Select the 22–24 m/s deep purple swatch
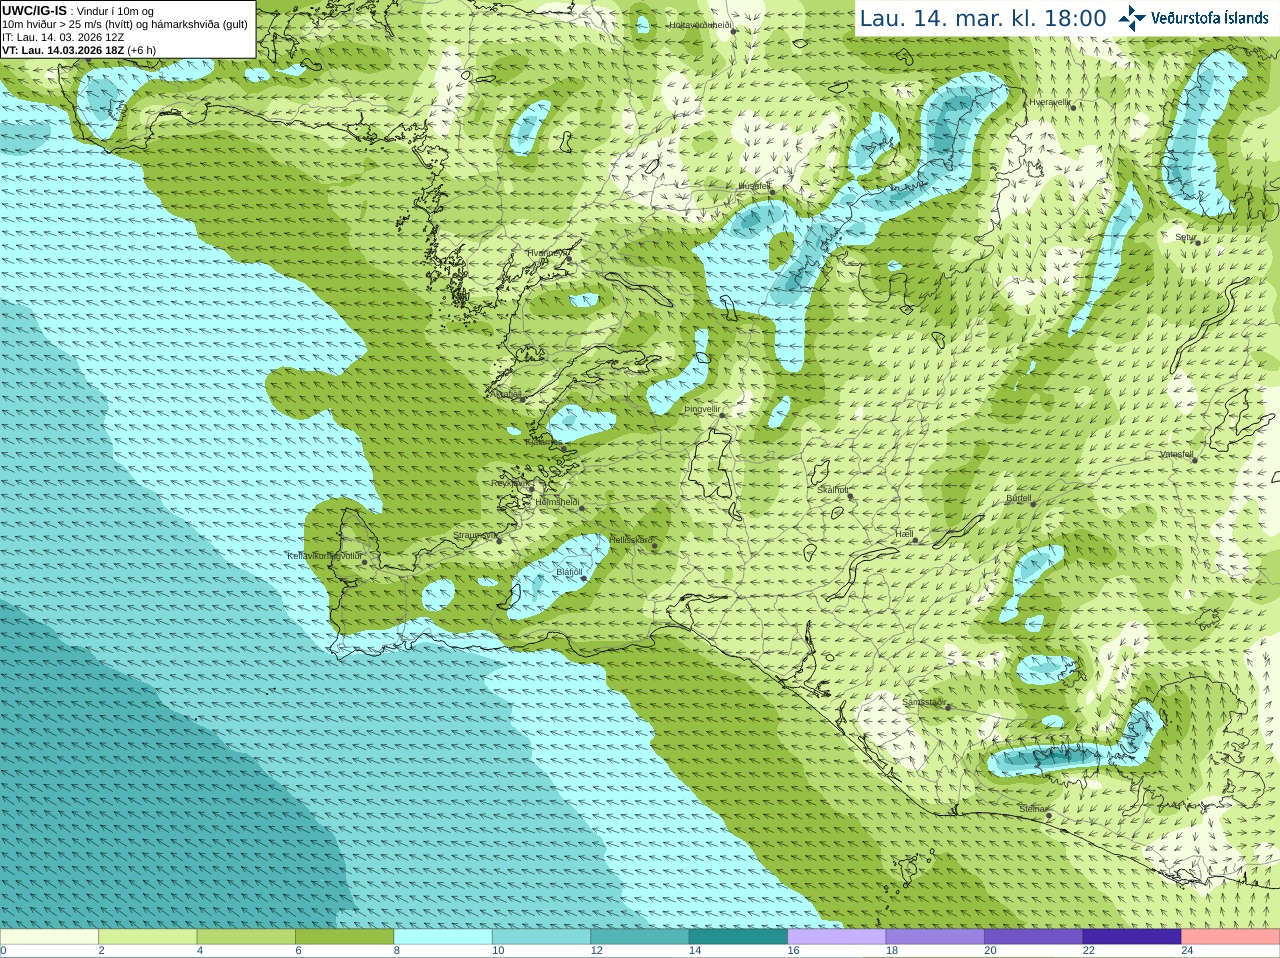This screenshot has width=1280, height=958. 1132,937
